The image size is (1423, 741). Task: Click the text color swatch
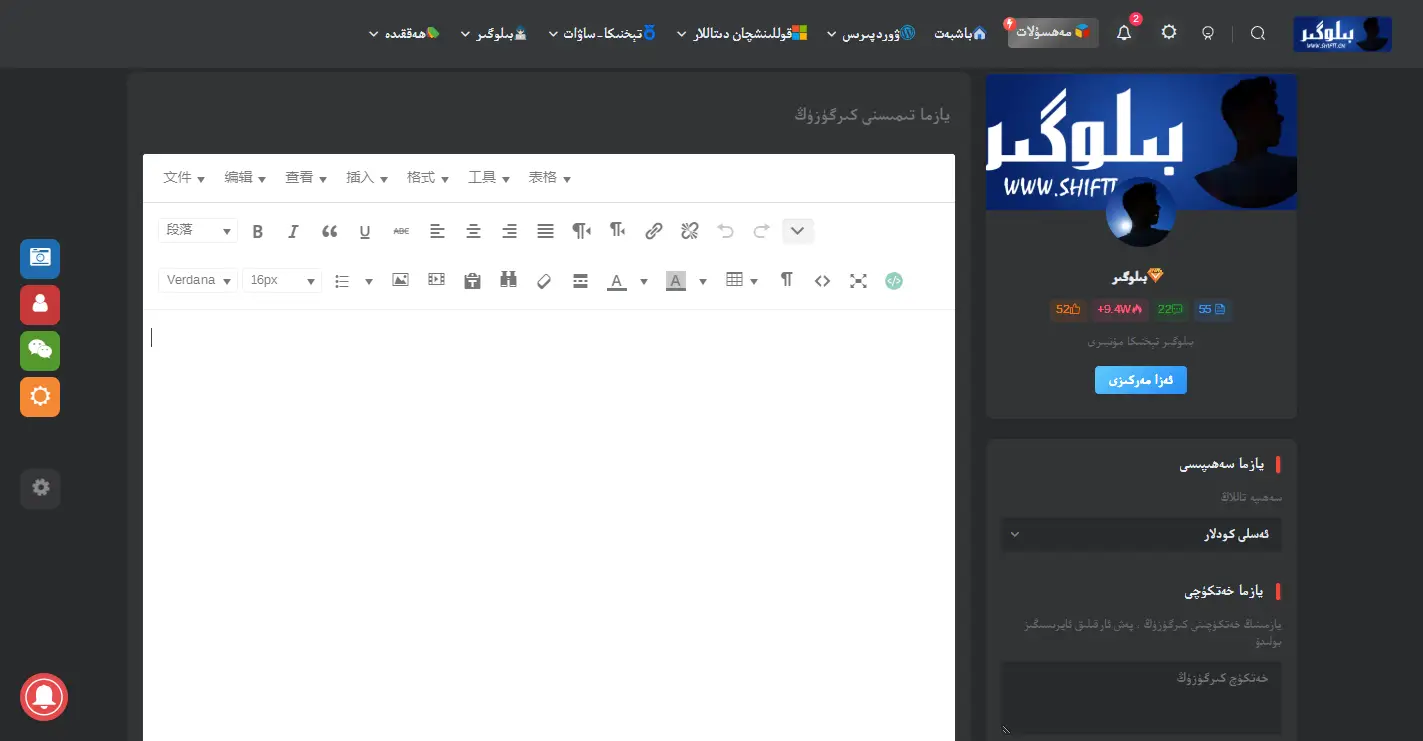pos(616,281)
